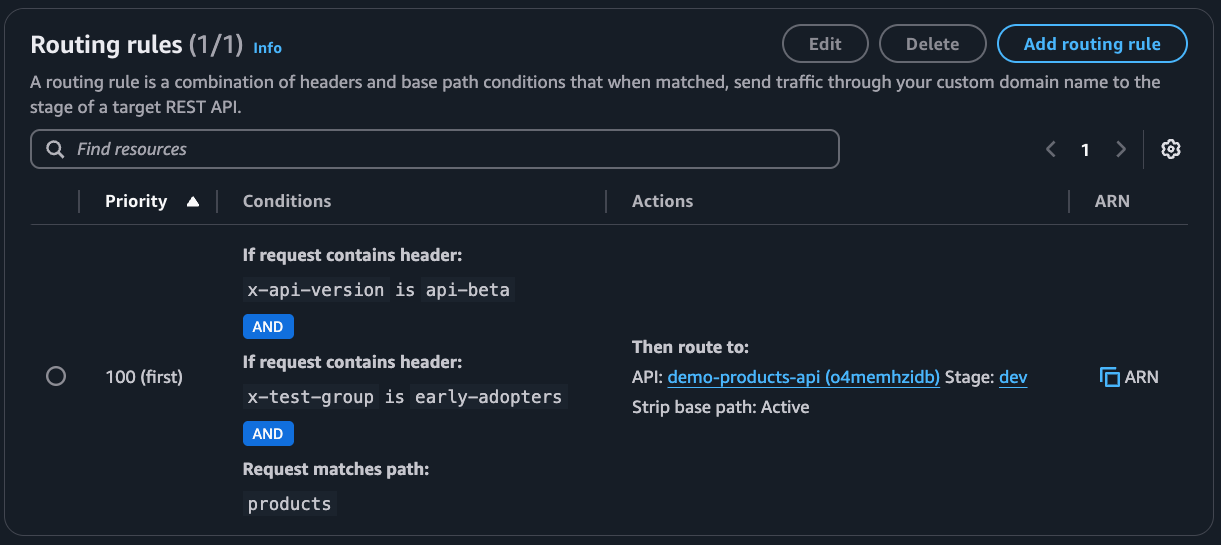Screen dimensions: 1221x545
Task: Copy the rule ARN icon
Action: click(x=1109, y=377)
